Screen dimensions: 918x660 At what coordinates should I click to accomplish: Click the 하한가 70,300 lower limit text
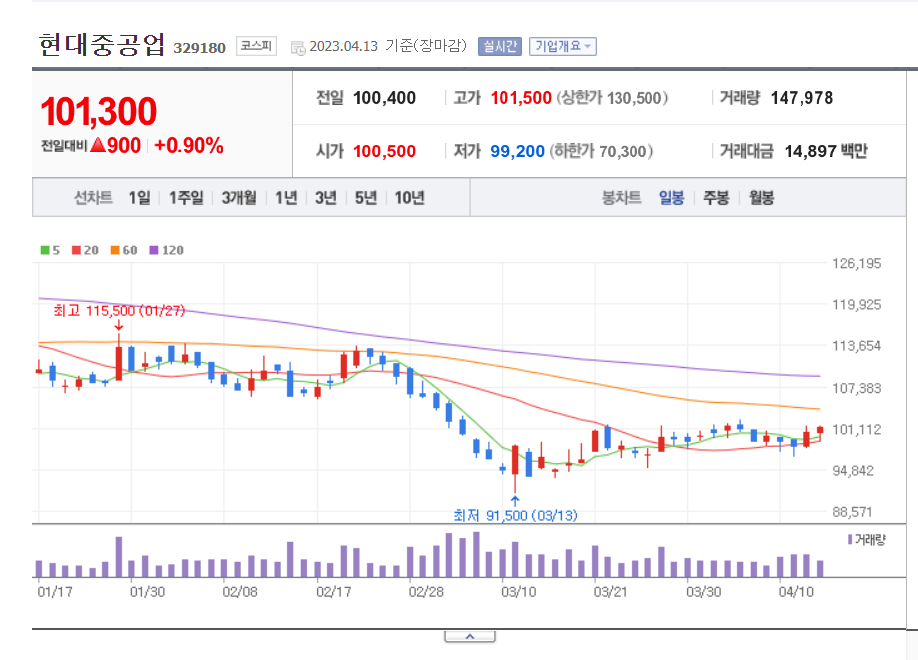point(601,151)
